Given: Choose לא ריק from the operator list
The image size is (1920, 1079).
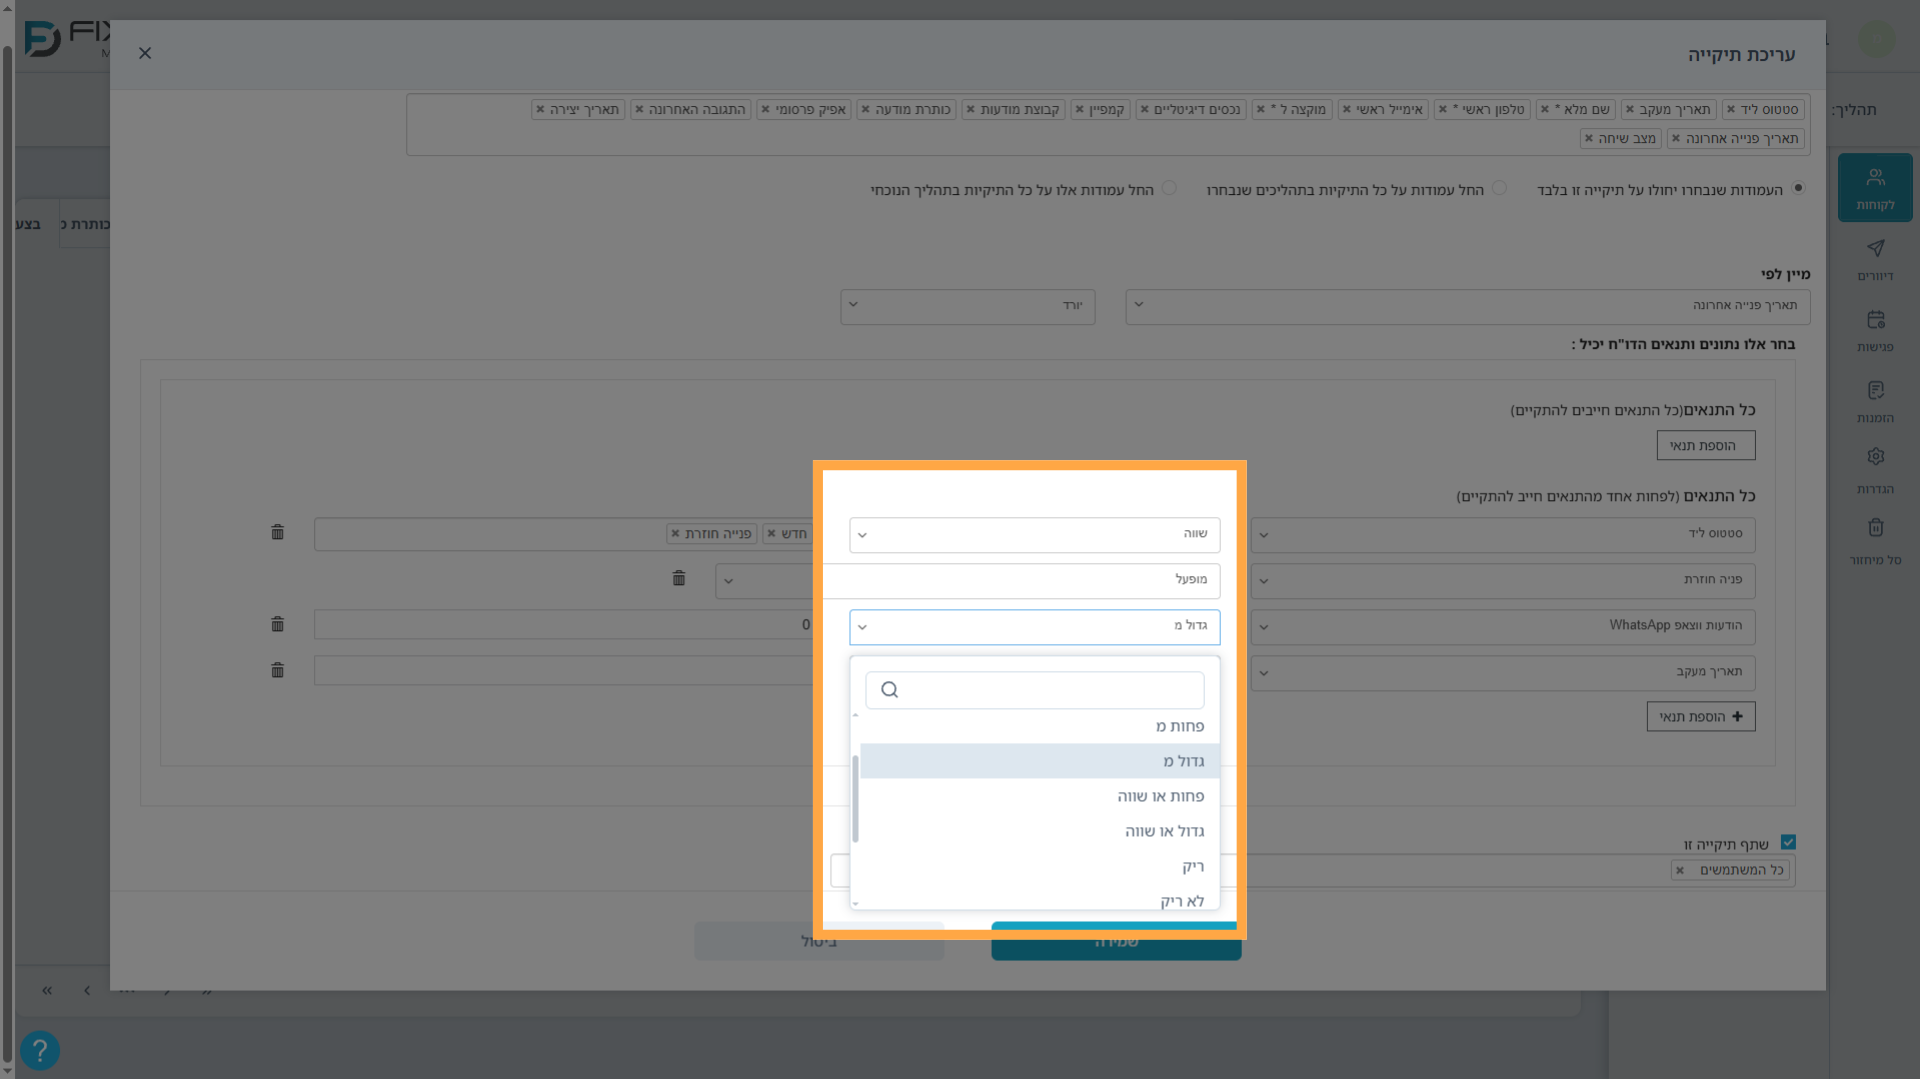Looking at the screenshot, I should coord(1040,899).
